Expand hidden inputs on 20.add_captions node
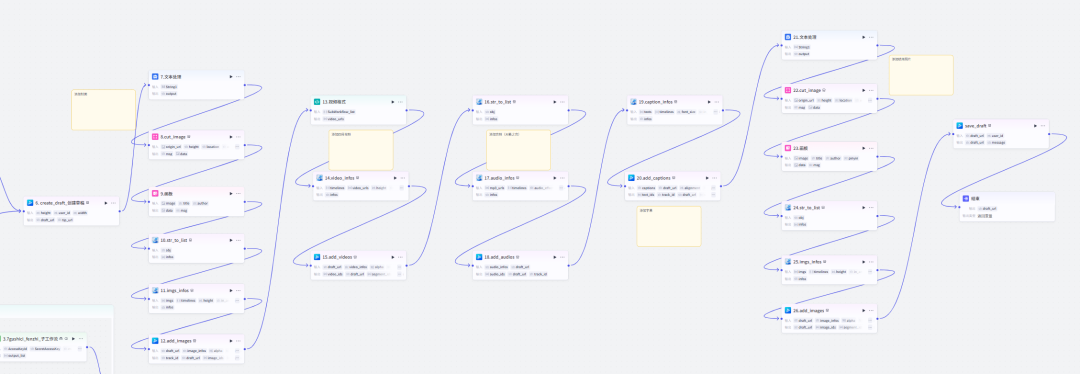The width and height of the screenshot is (1080, 374). (714, 187)
